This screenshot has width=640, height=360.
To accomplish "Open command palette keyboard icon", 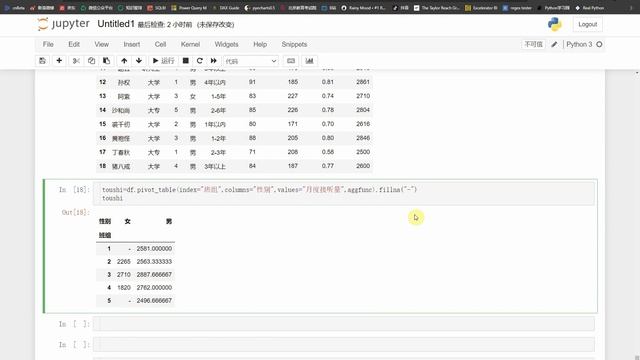I will pos(291,61).
